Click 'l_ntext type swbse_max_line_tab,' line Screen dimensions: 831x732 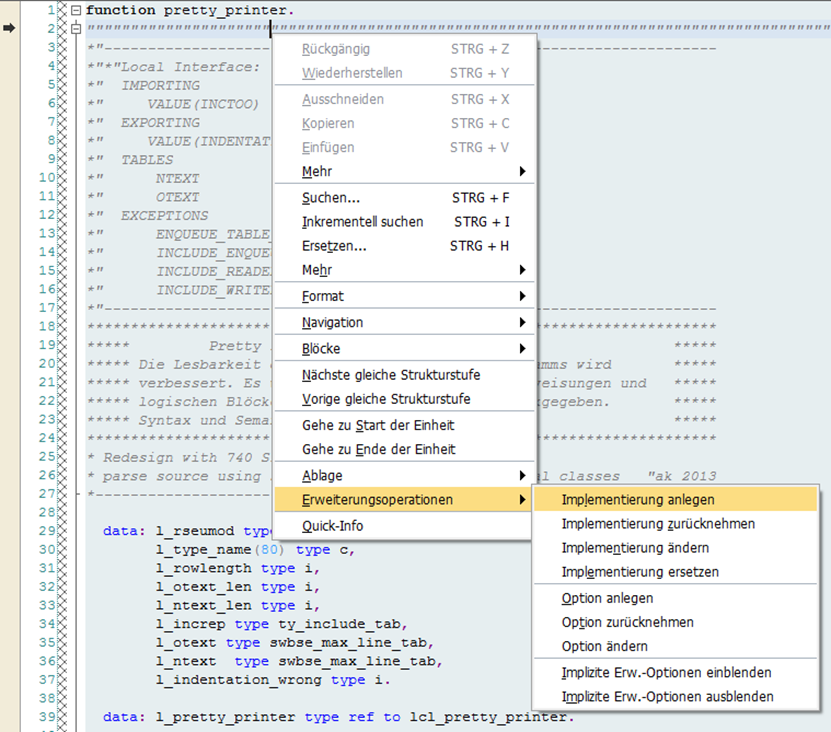point(299,661)
